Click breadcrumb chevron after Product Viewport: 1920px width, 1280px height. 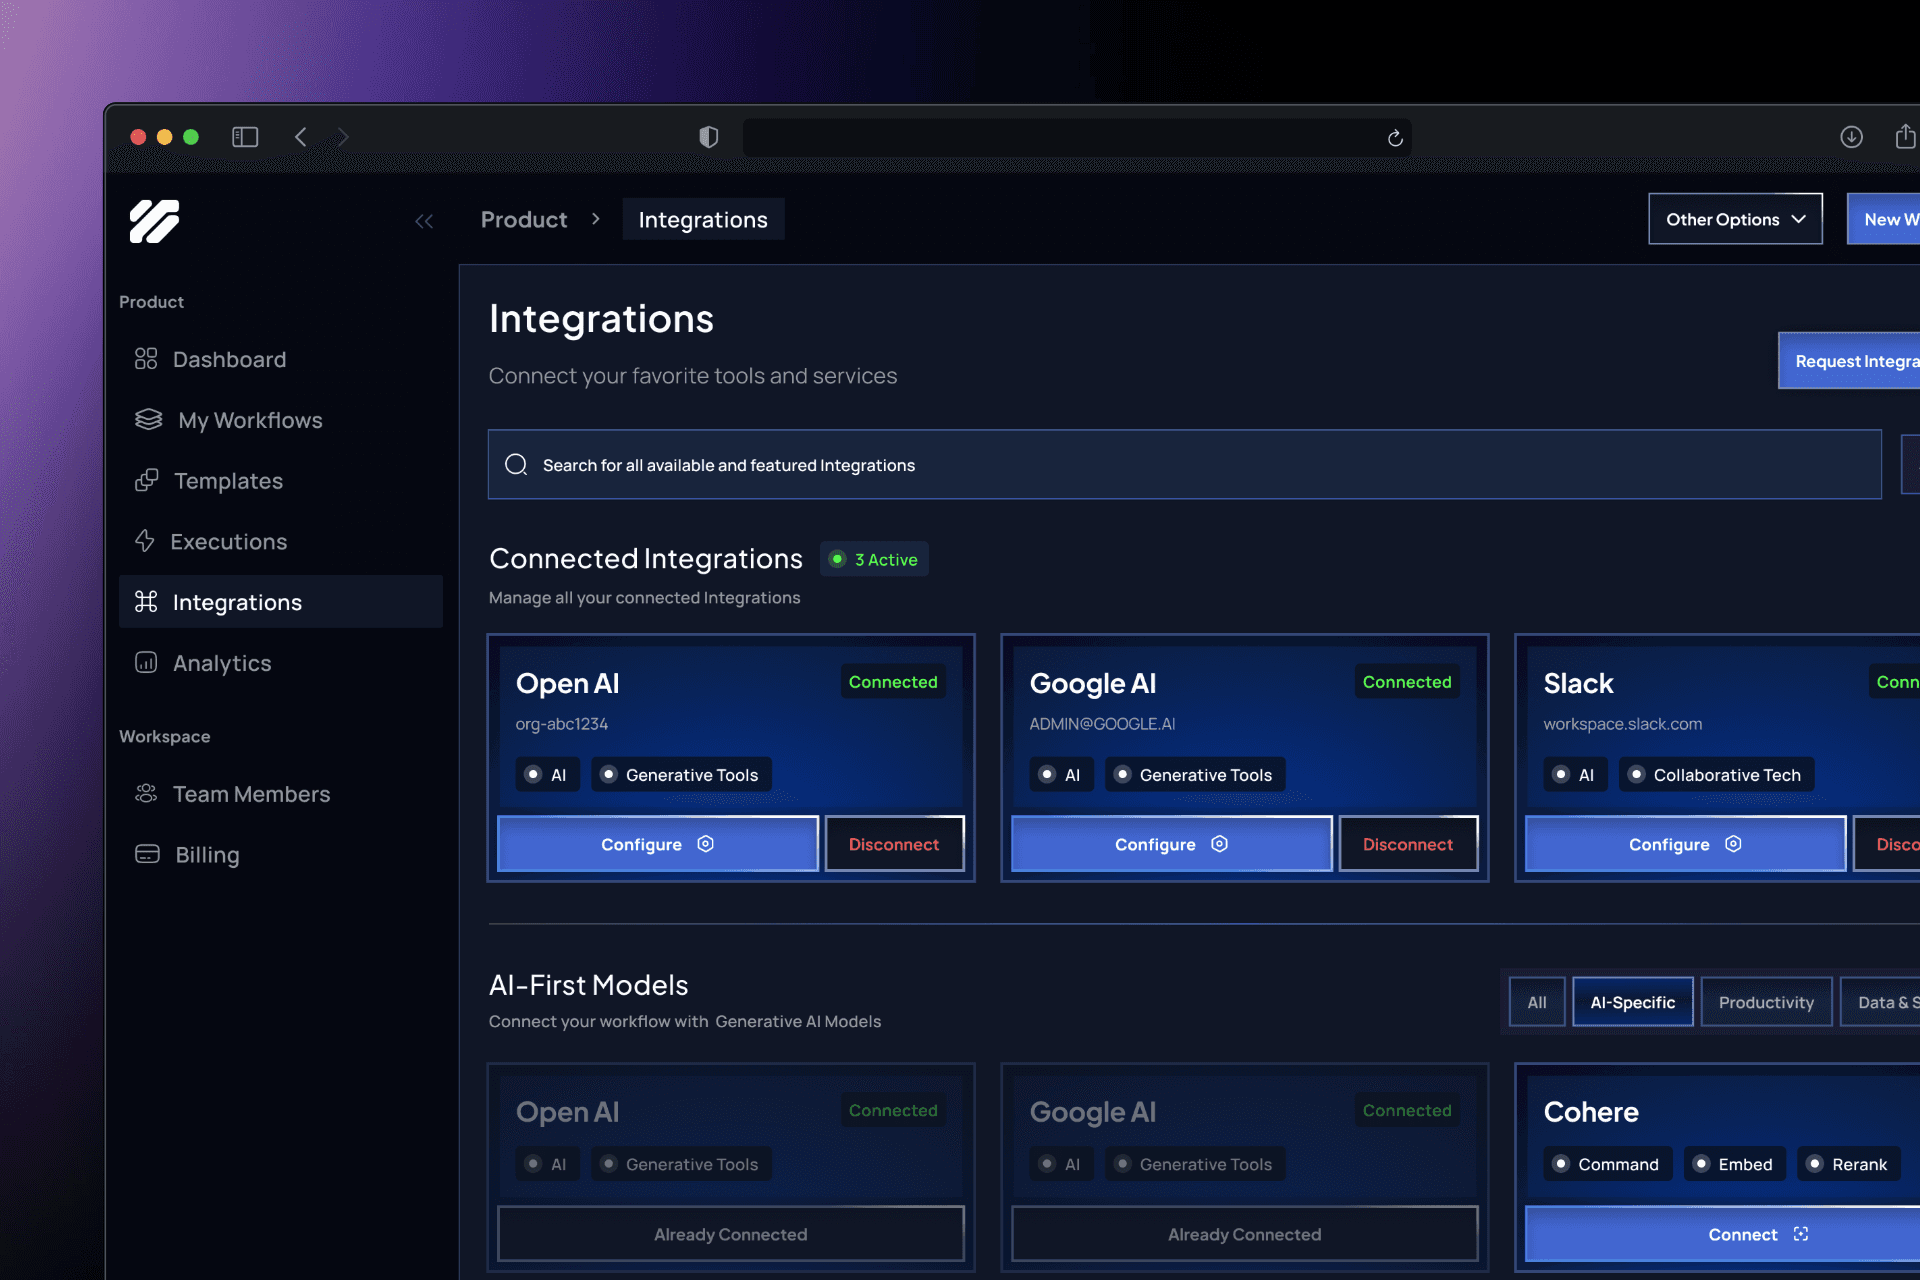click(x=596, y=219)
